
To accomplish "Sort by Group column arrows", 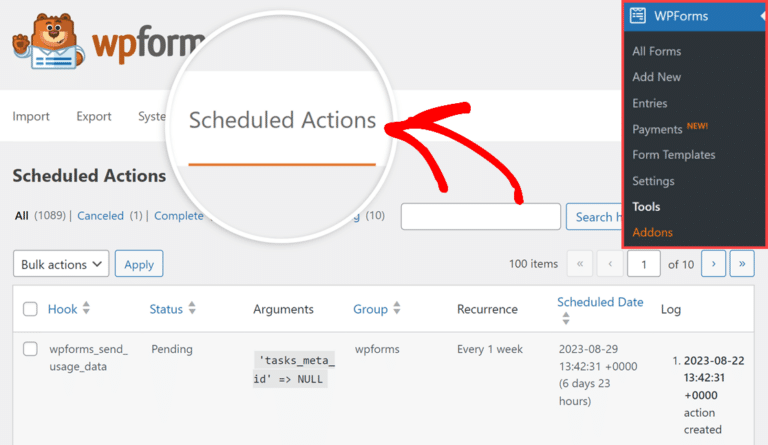I will 397,308.
